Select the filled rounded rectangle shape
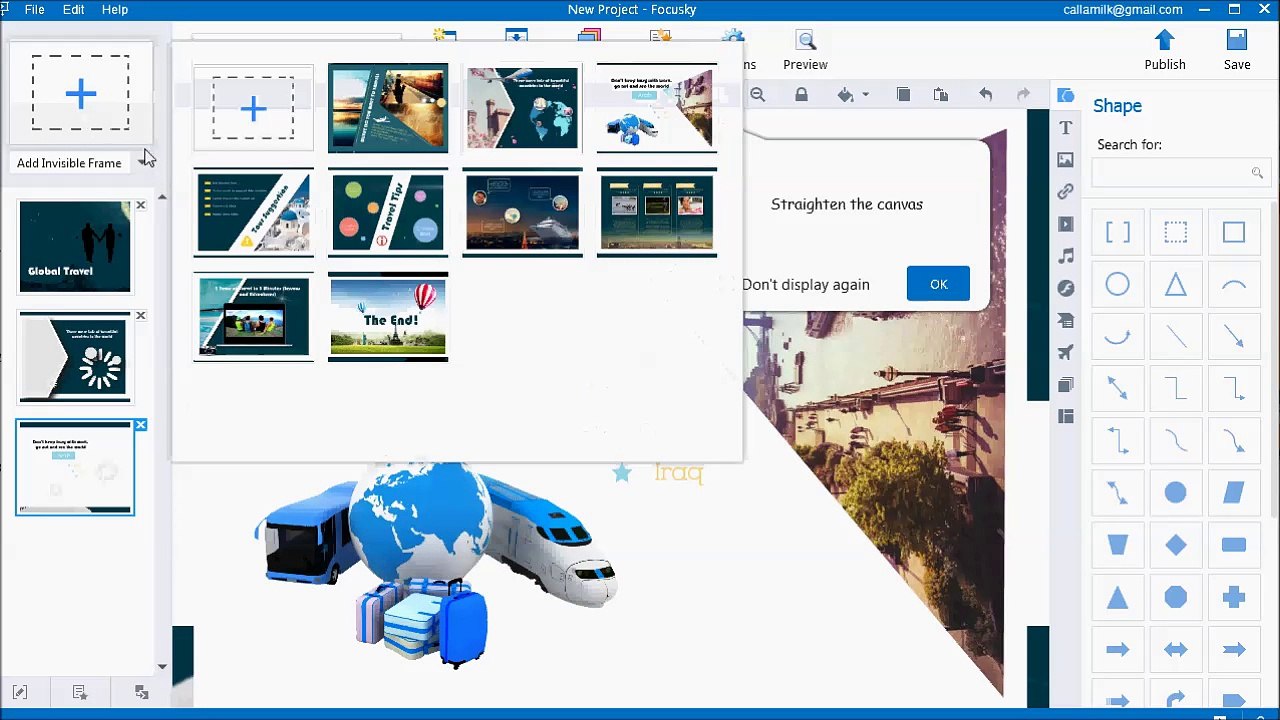This screenshot has width=1280, height=720. tap(1234, 545)
